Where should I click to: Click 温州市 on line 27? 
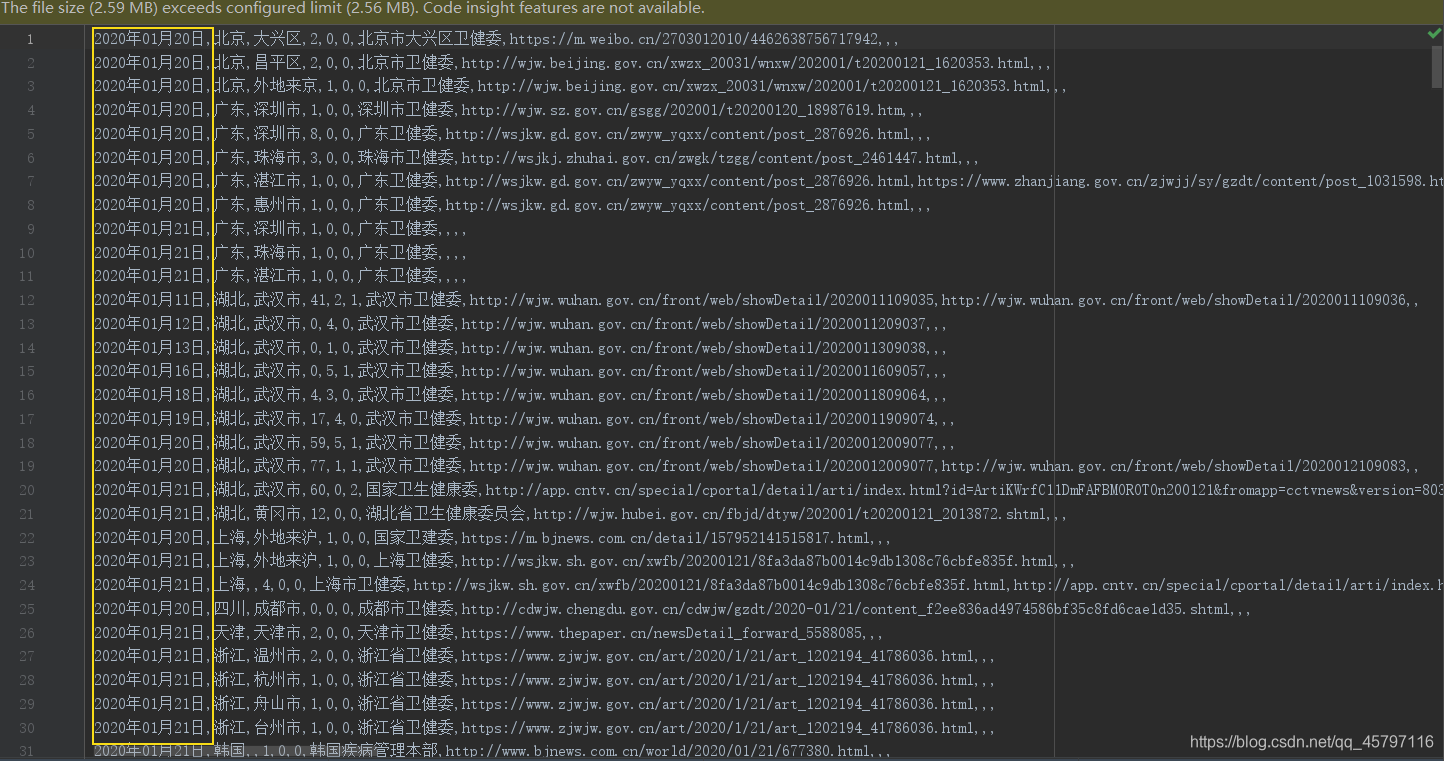(x=277, y=656)
